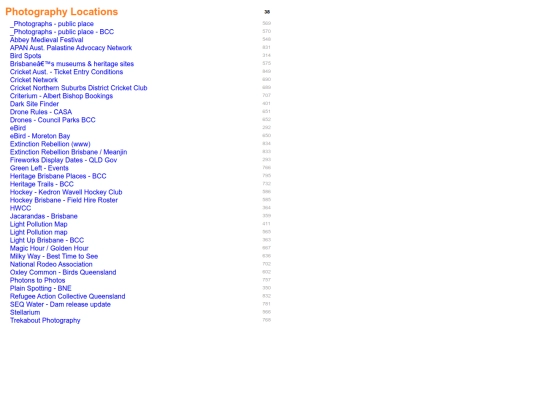Open Refugee Action Collective Queensland link
Screen dimensions: 540x405
[68, 297]
